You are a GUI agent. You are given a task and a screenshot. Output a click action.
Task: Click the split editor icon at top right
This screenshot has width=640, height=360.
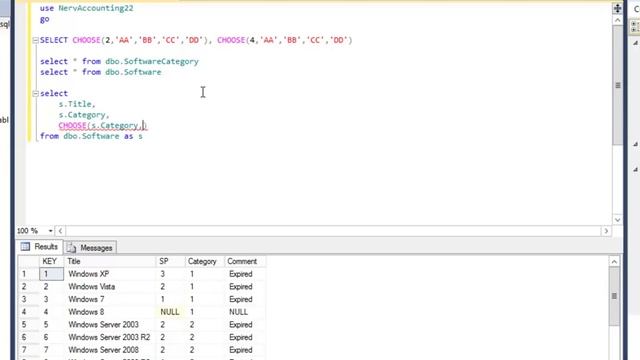(x=617, y=8)
